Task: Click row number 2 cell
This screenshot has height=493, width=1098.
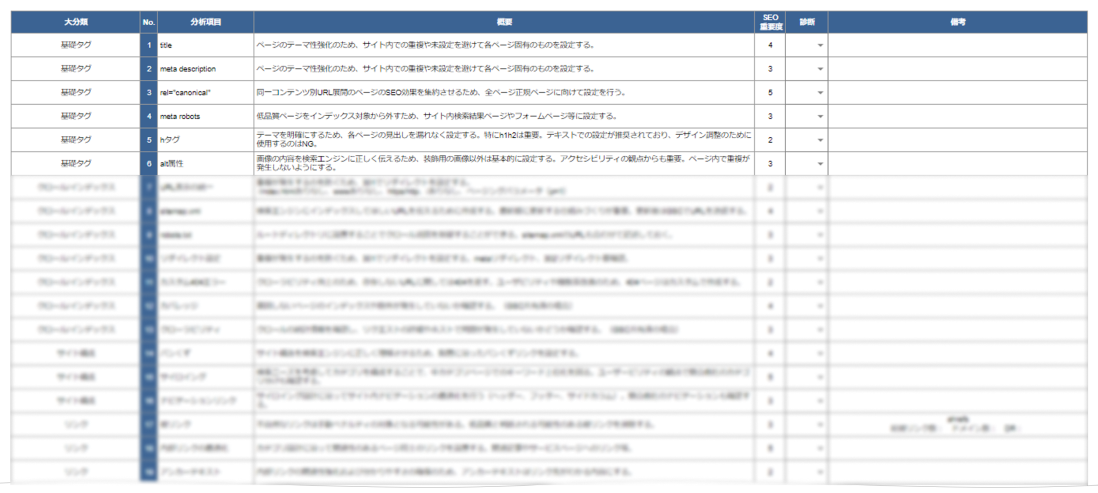Action: [148, 69]
